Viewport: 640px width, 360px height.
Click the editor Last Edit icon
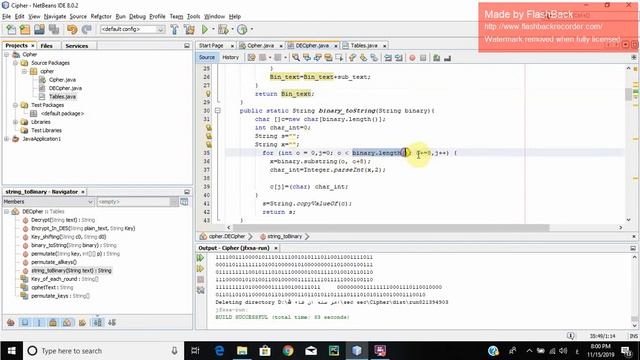click(x=251, y=58)
